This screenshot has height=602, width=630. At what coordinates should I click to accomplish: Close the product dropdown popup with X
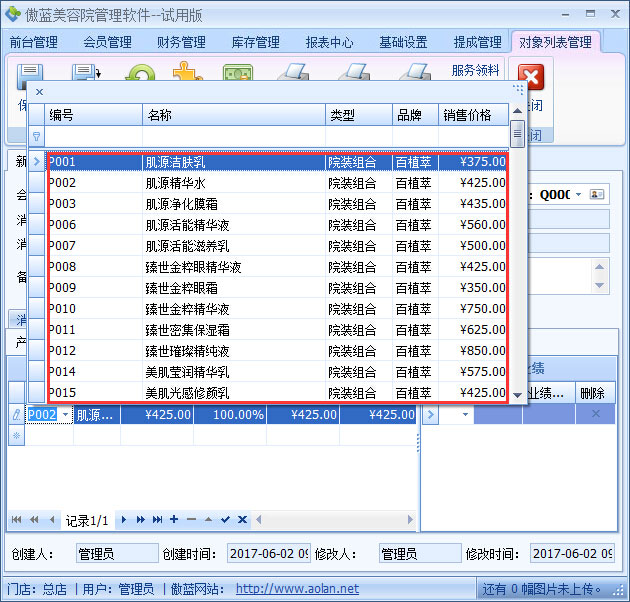click(39, 92)
